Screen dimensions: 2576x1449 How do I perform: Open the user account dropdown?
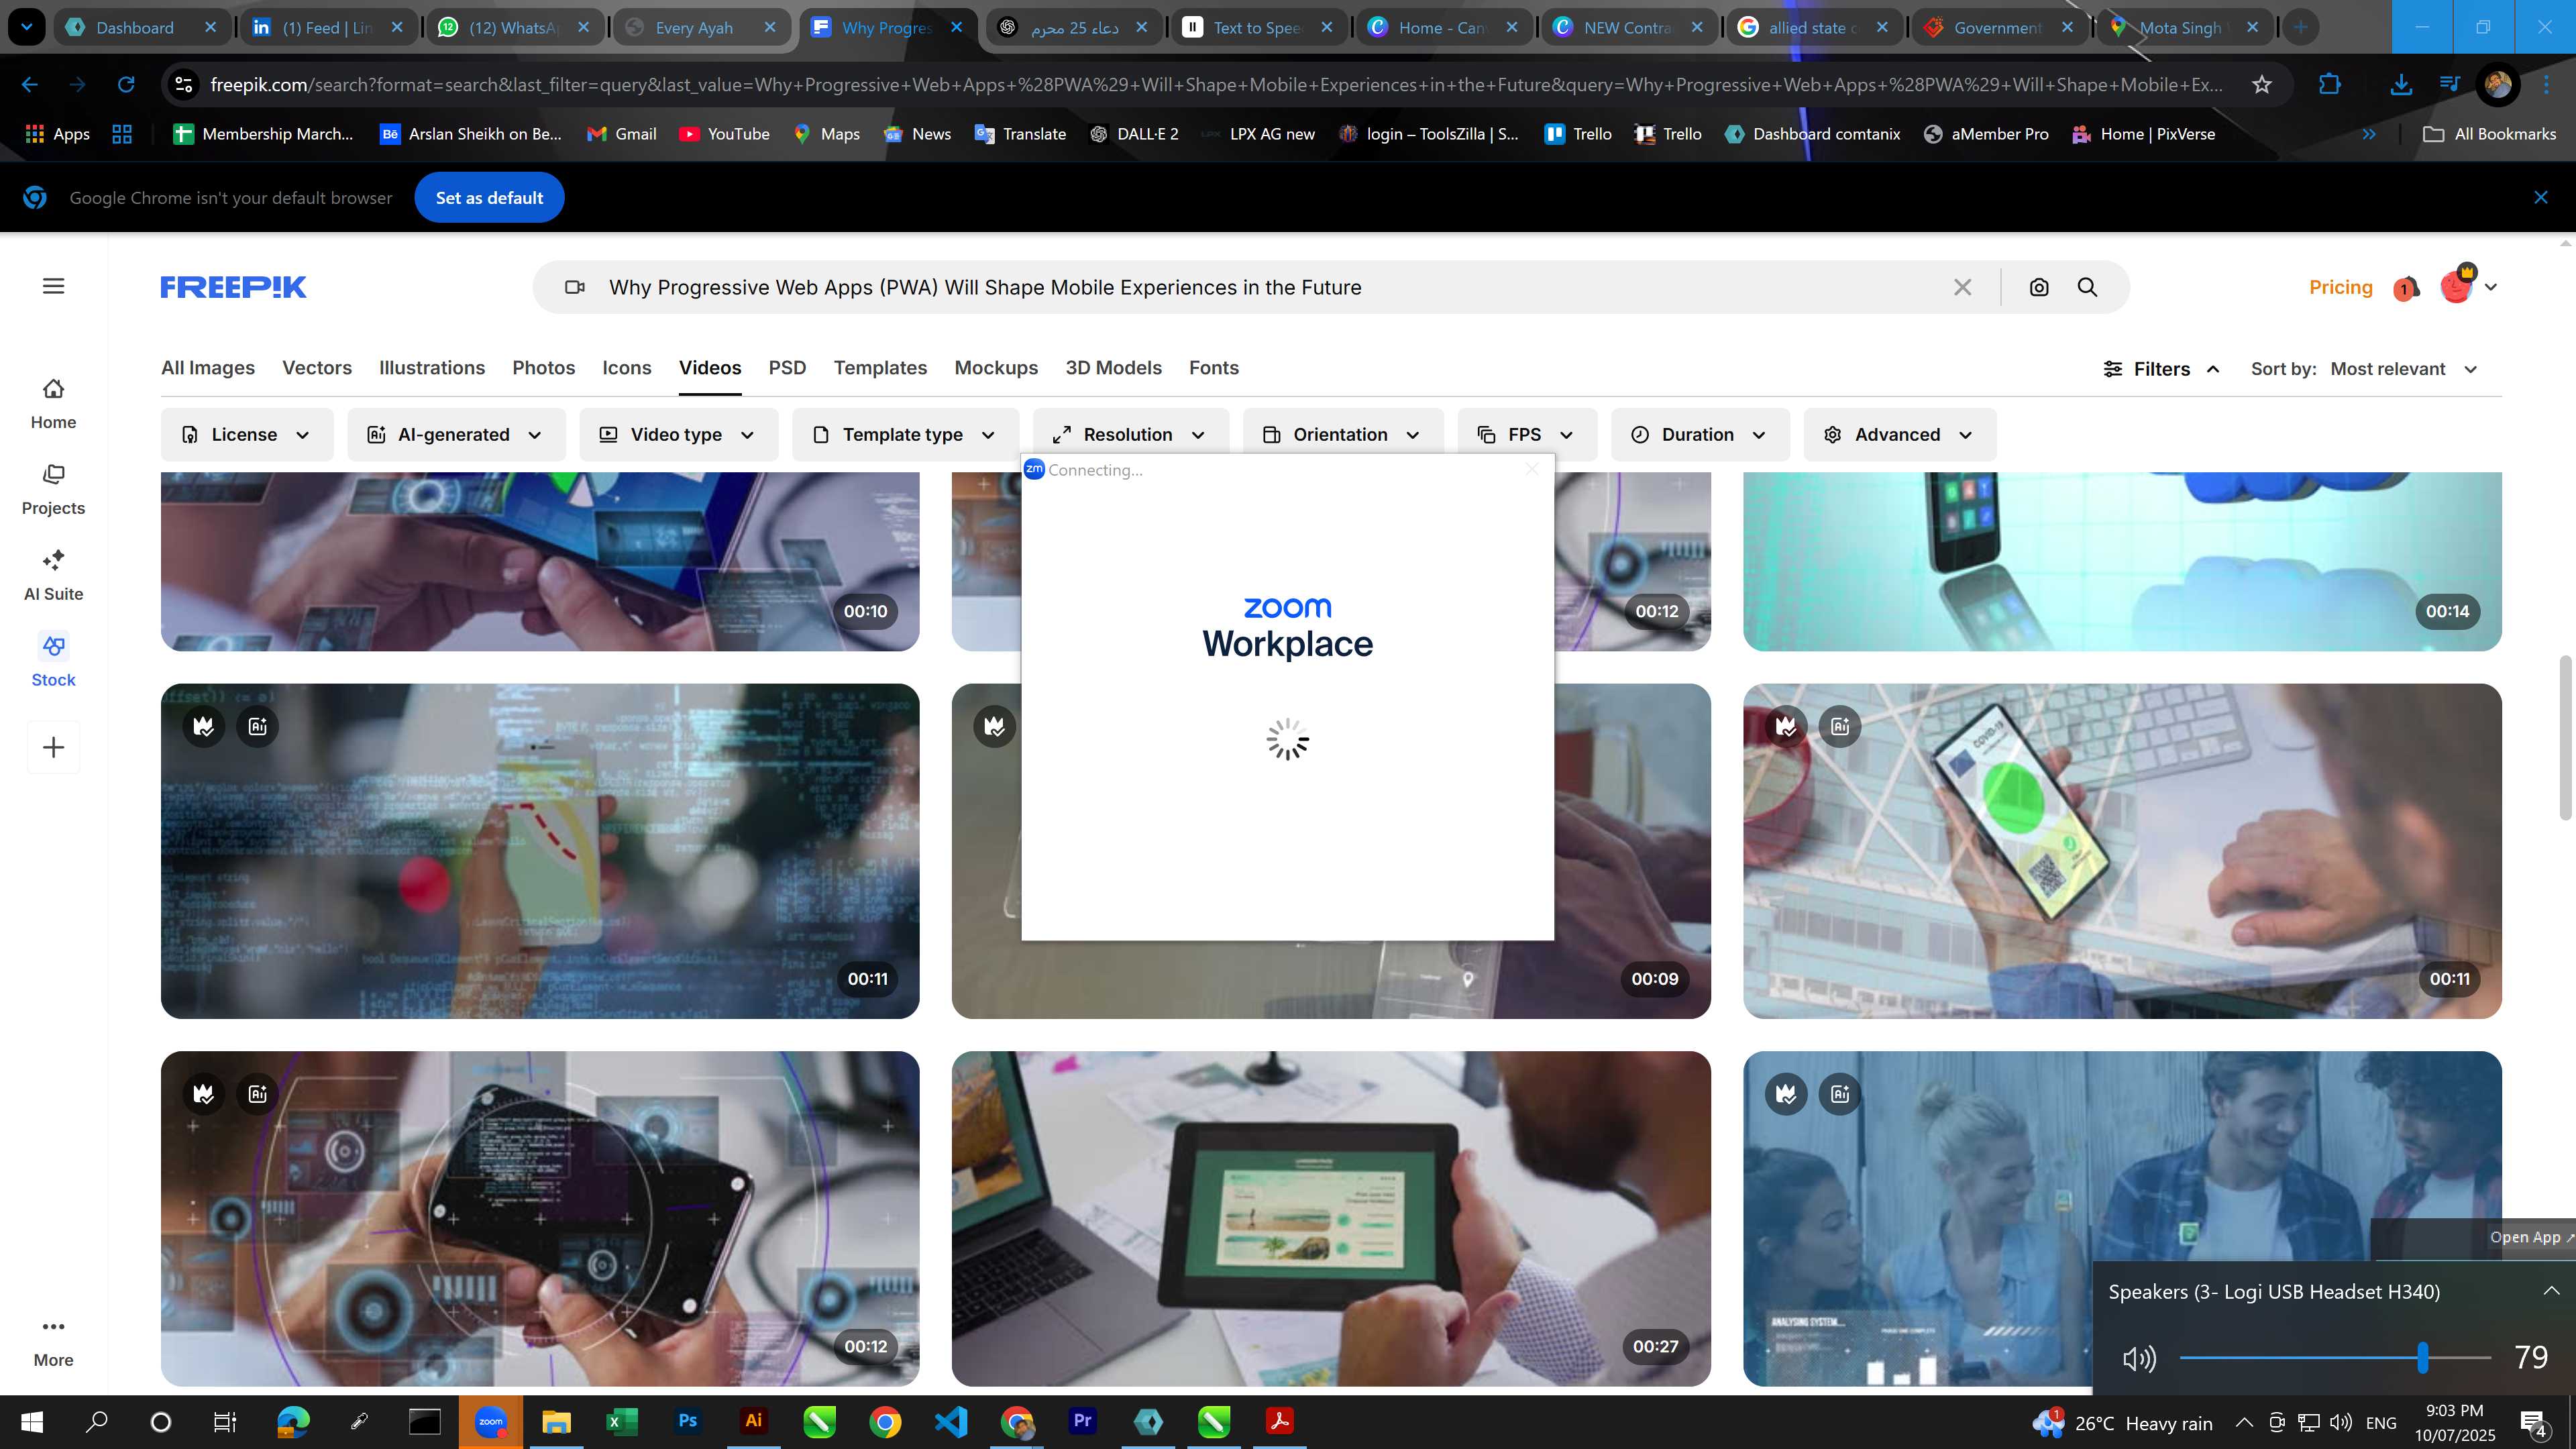point(2490,287)
